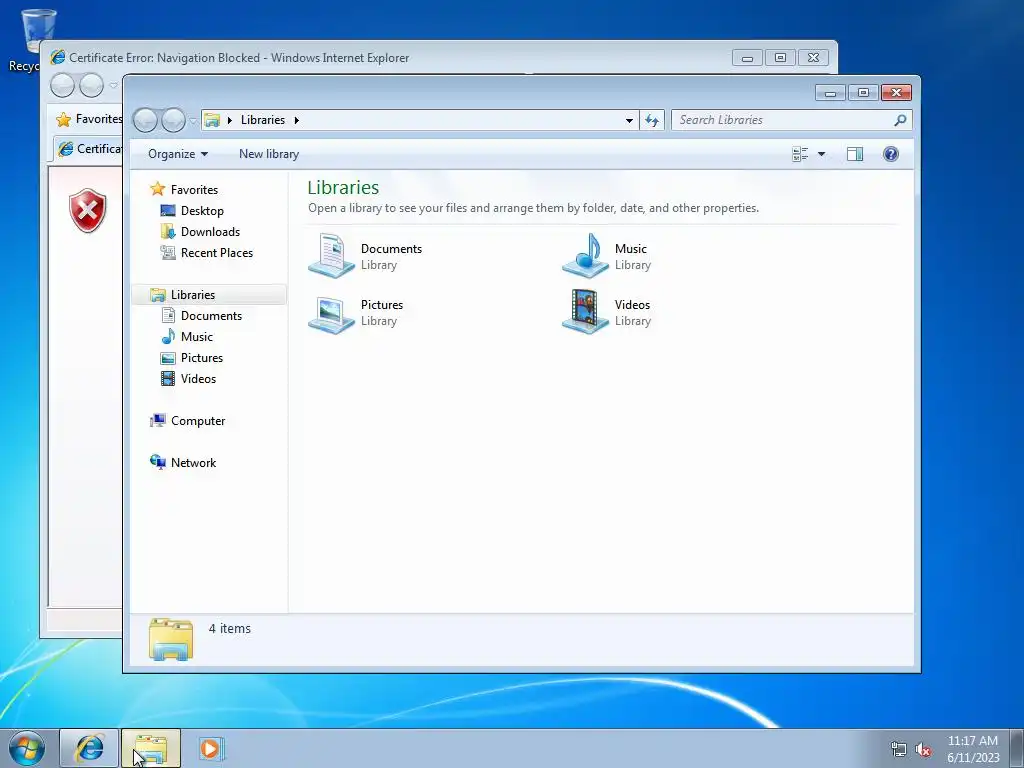Click the muted volume tray icon

[923, 749]
